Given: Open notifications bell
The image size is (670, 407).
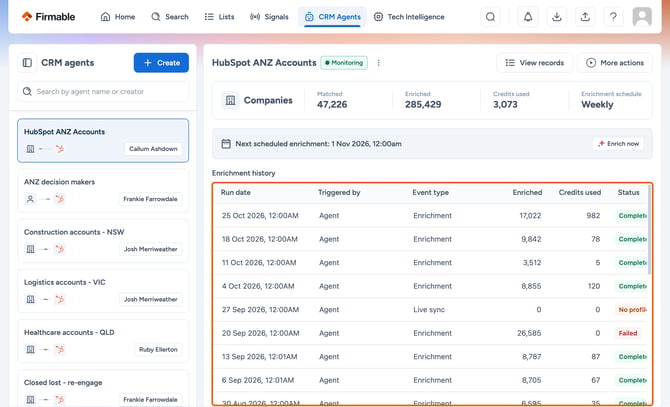Looking at the screenshot, I should pos(528,17).
